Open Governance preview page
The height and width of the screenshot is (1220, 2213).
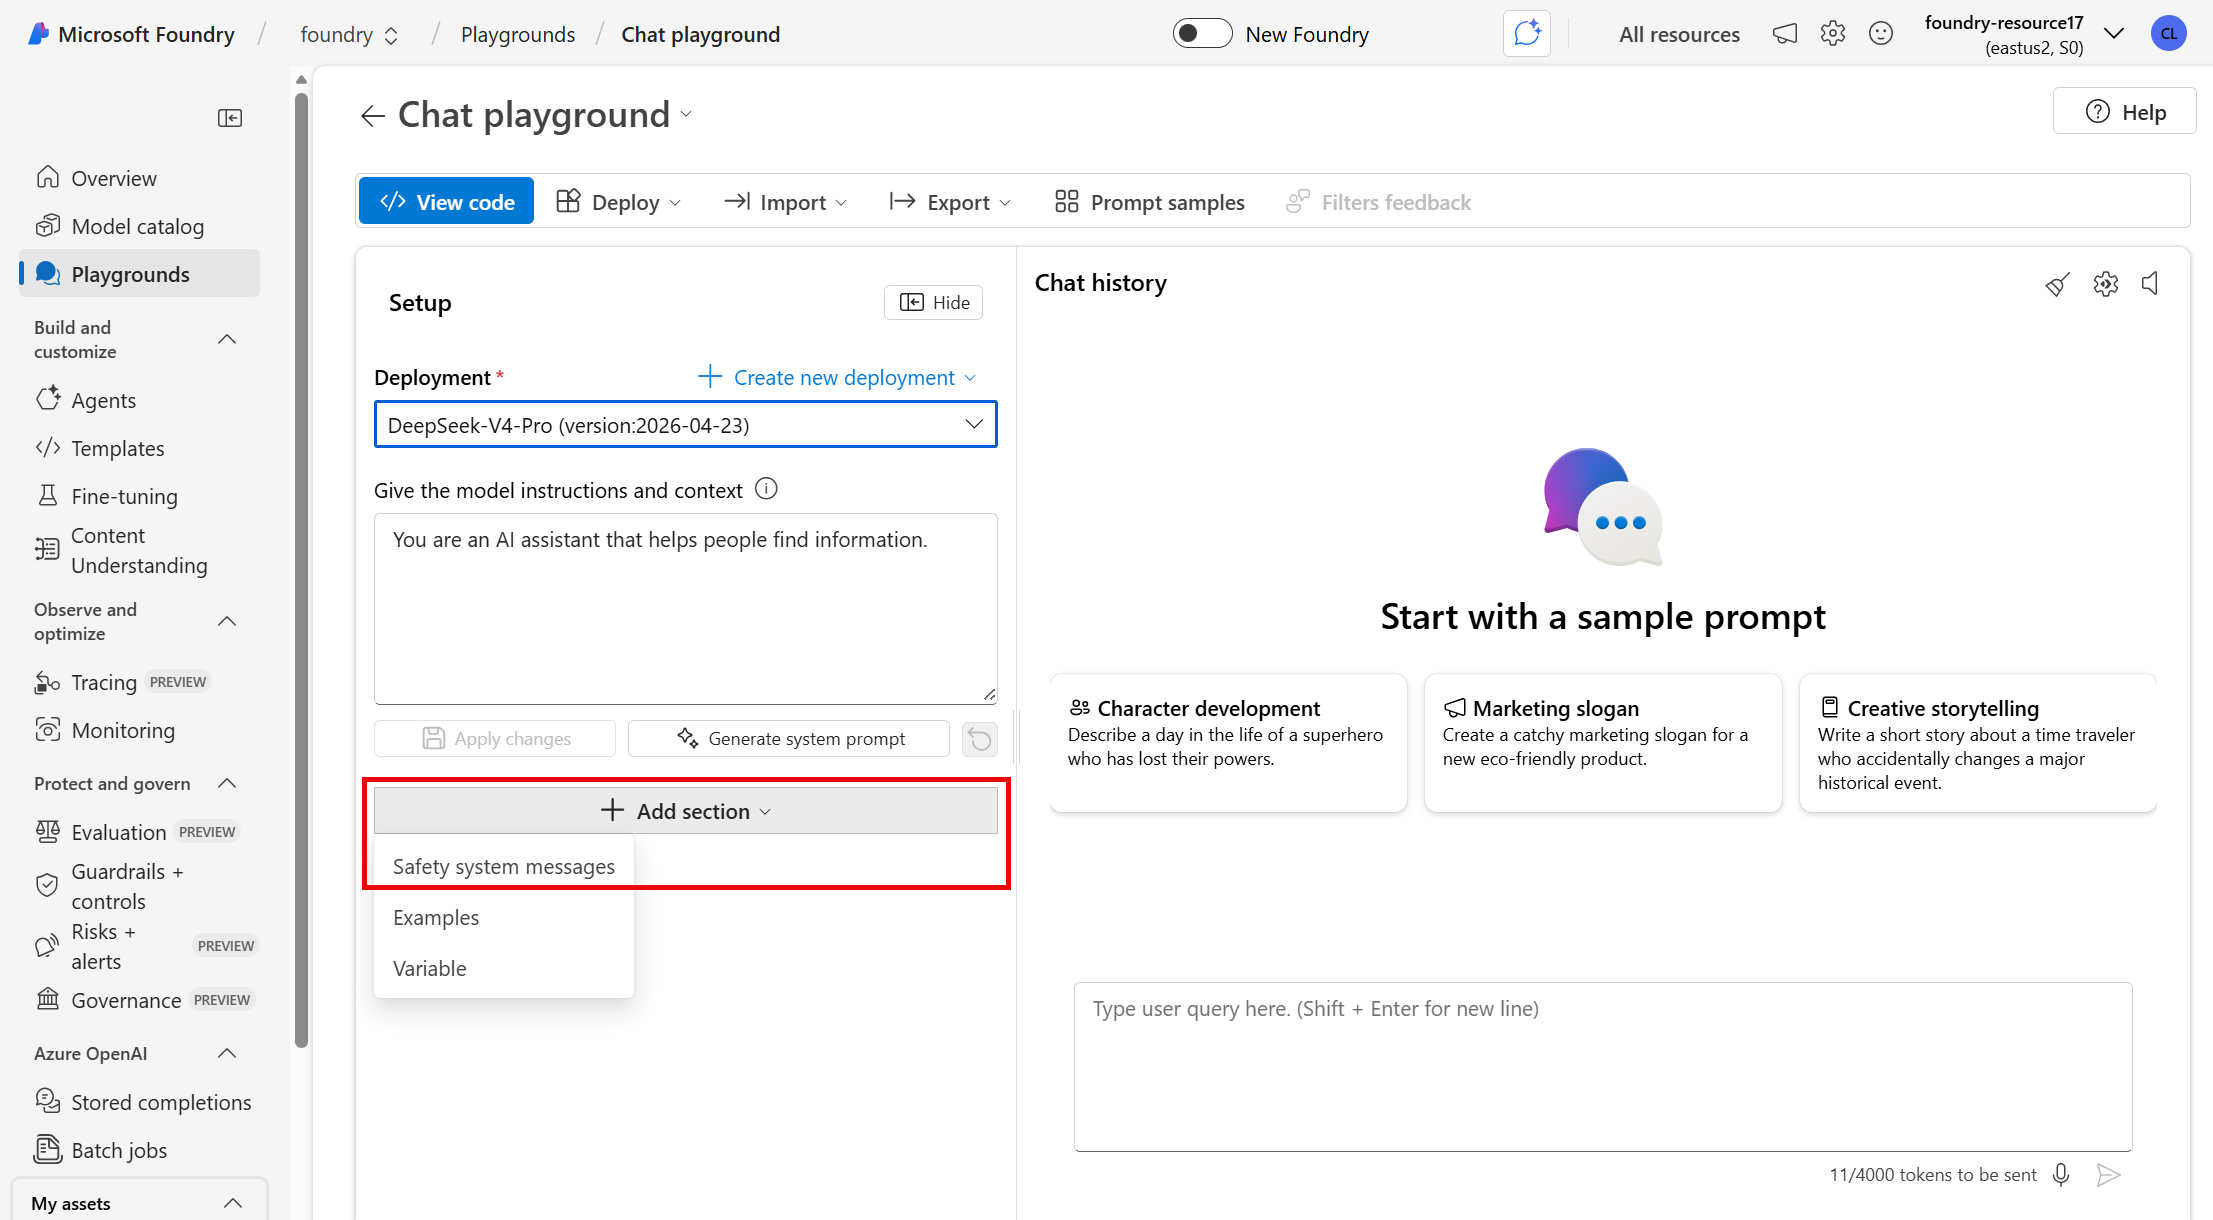point(140,1000)
